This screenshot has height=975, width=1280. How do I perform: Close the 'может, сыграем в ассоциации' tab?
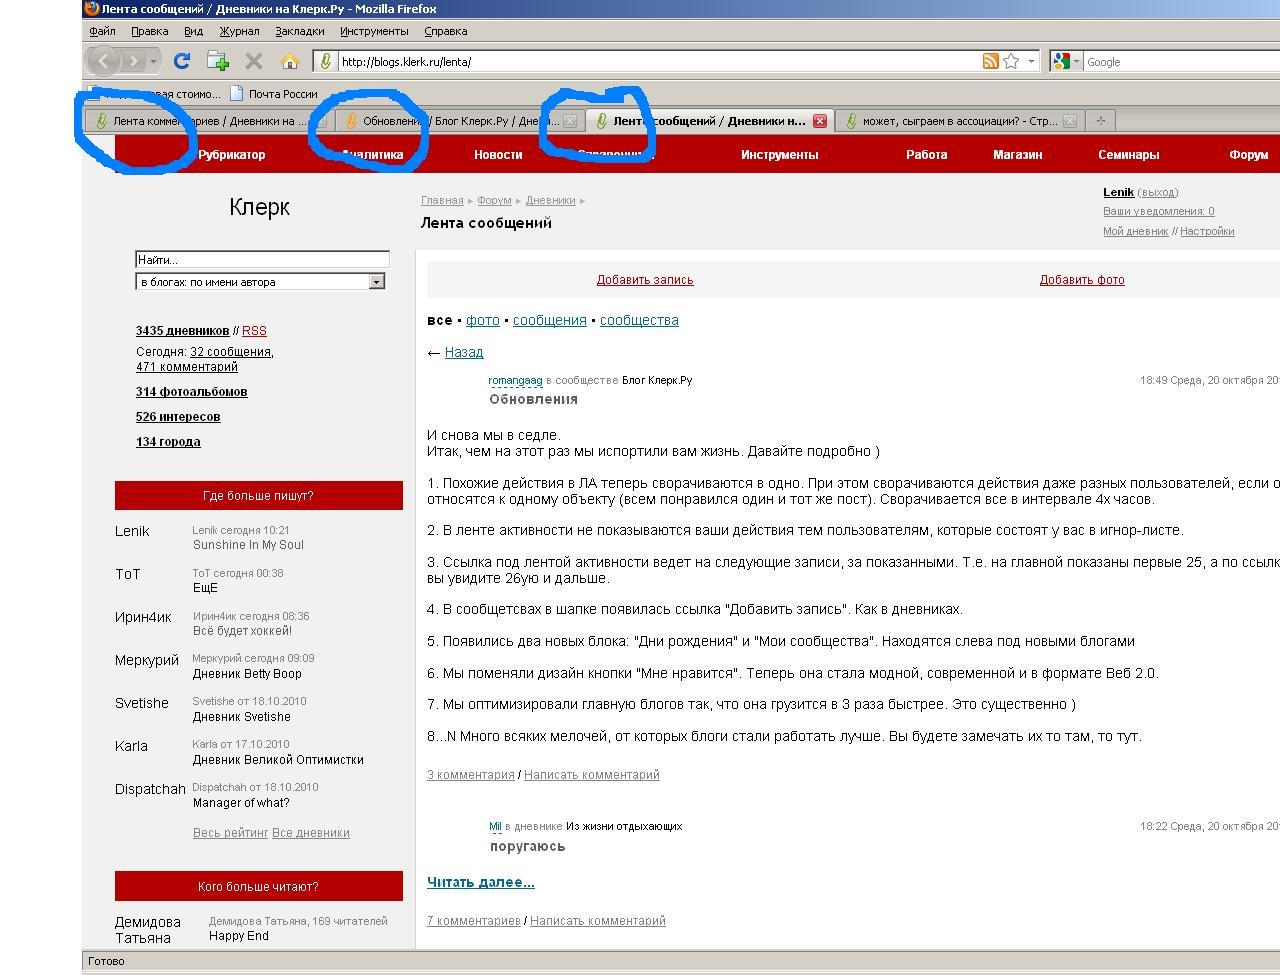(1069, 121)
